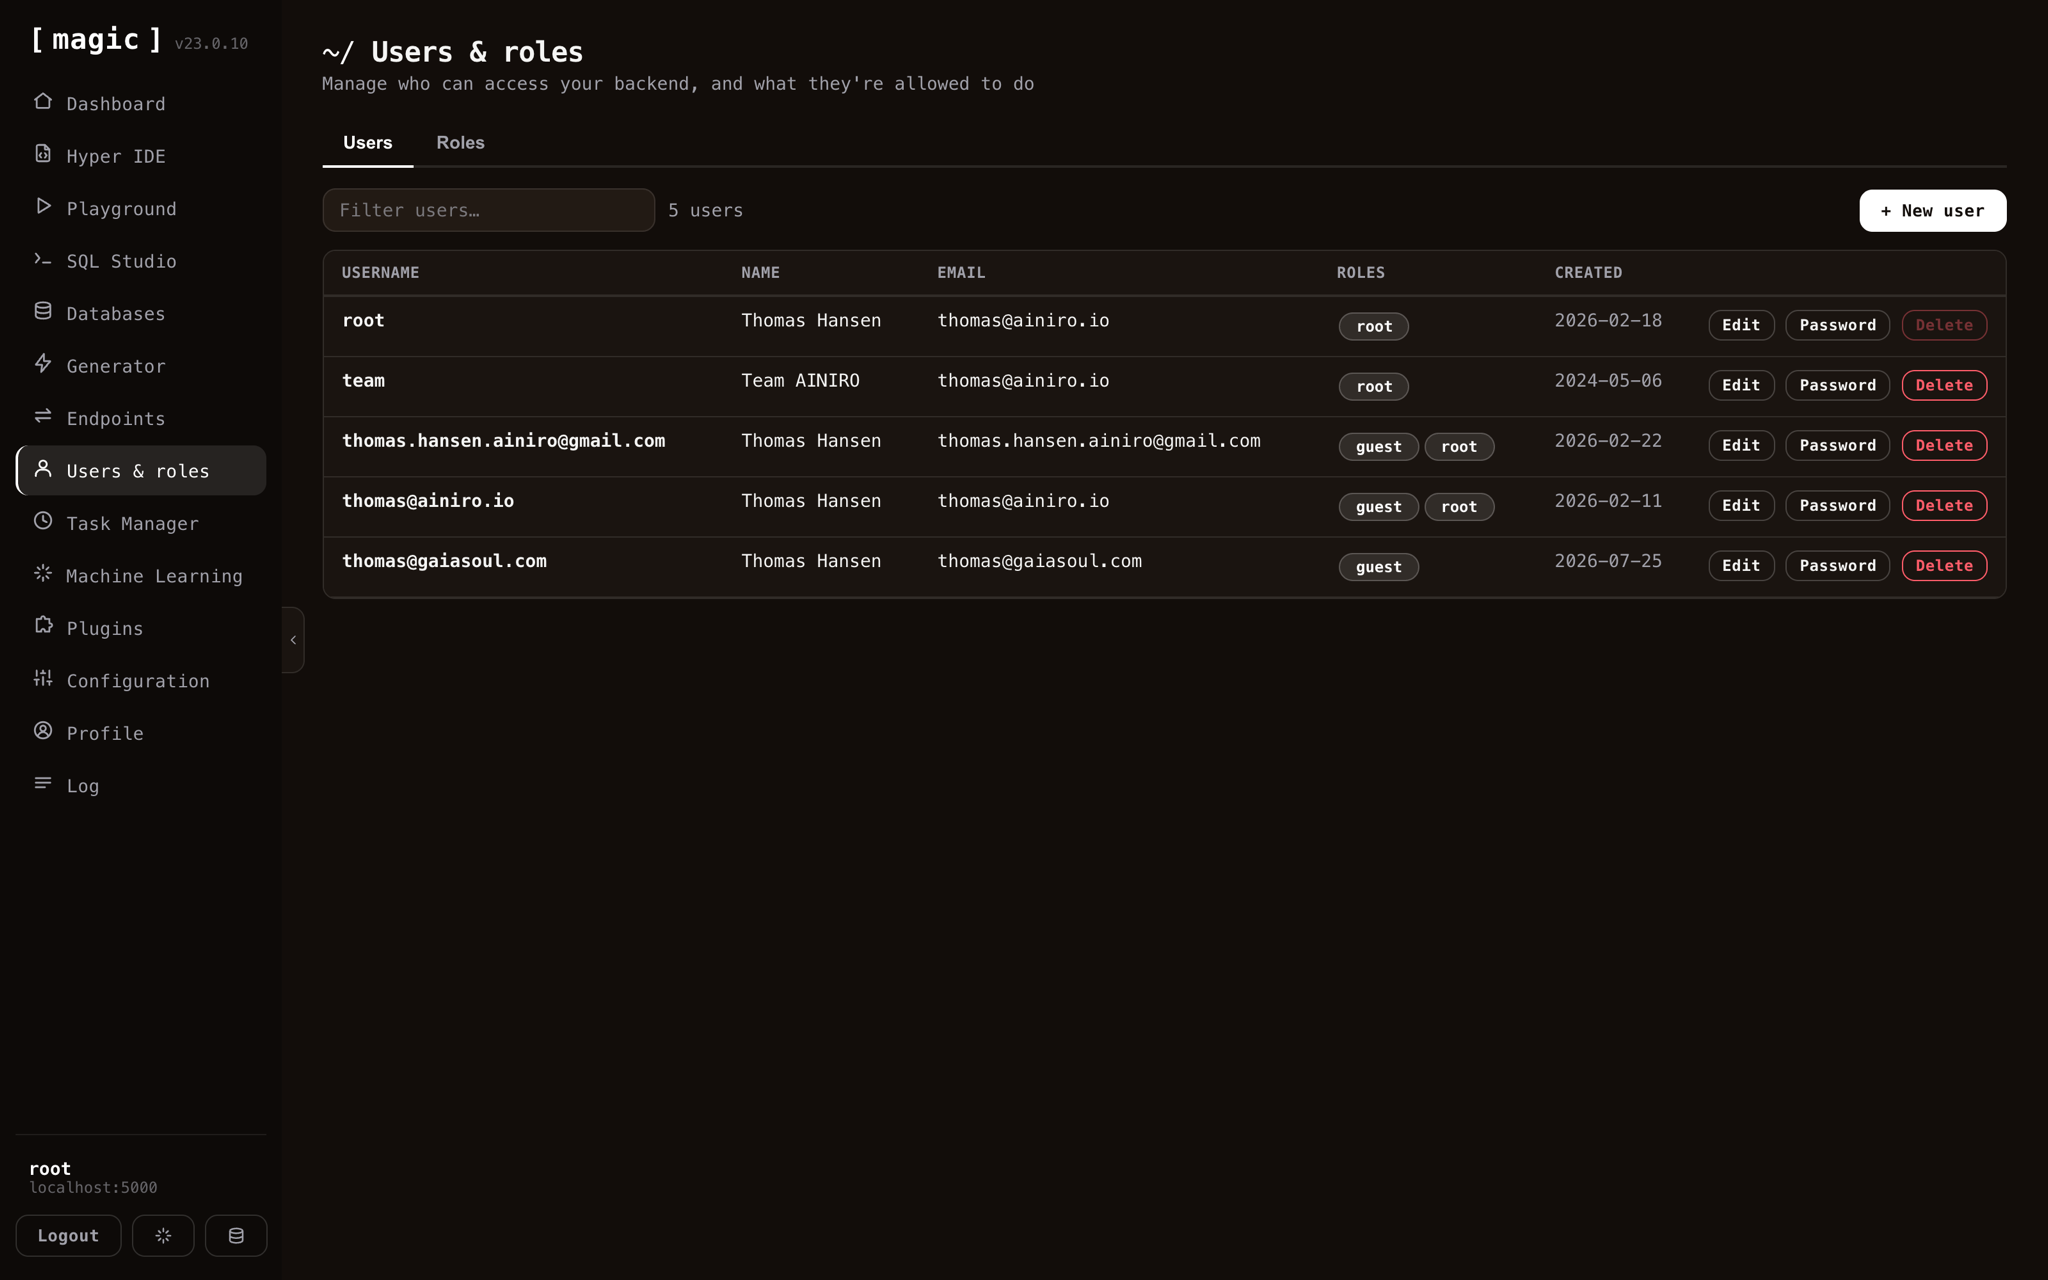The width and height of the screenshot is (2048, 1280).
Task: Edit user thomas@ainiro.io
Action: [1741, 505]
